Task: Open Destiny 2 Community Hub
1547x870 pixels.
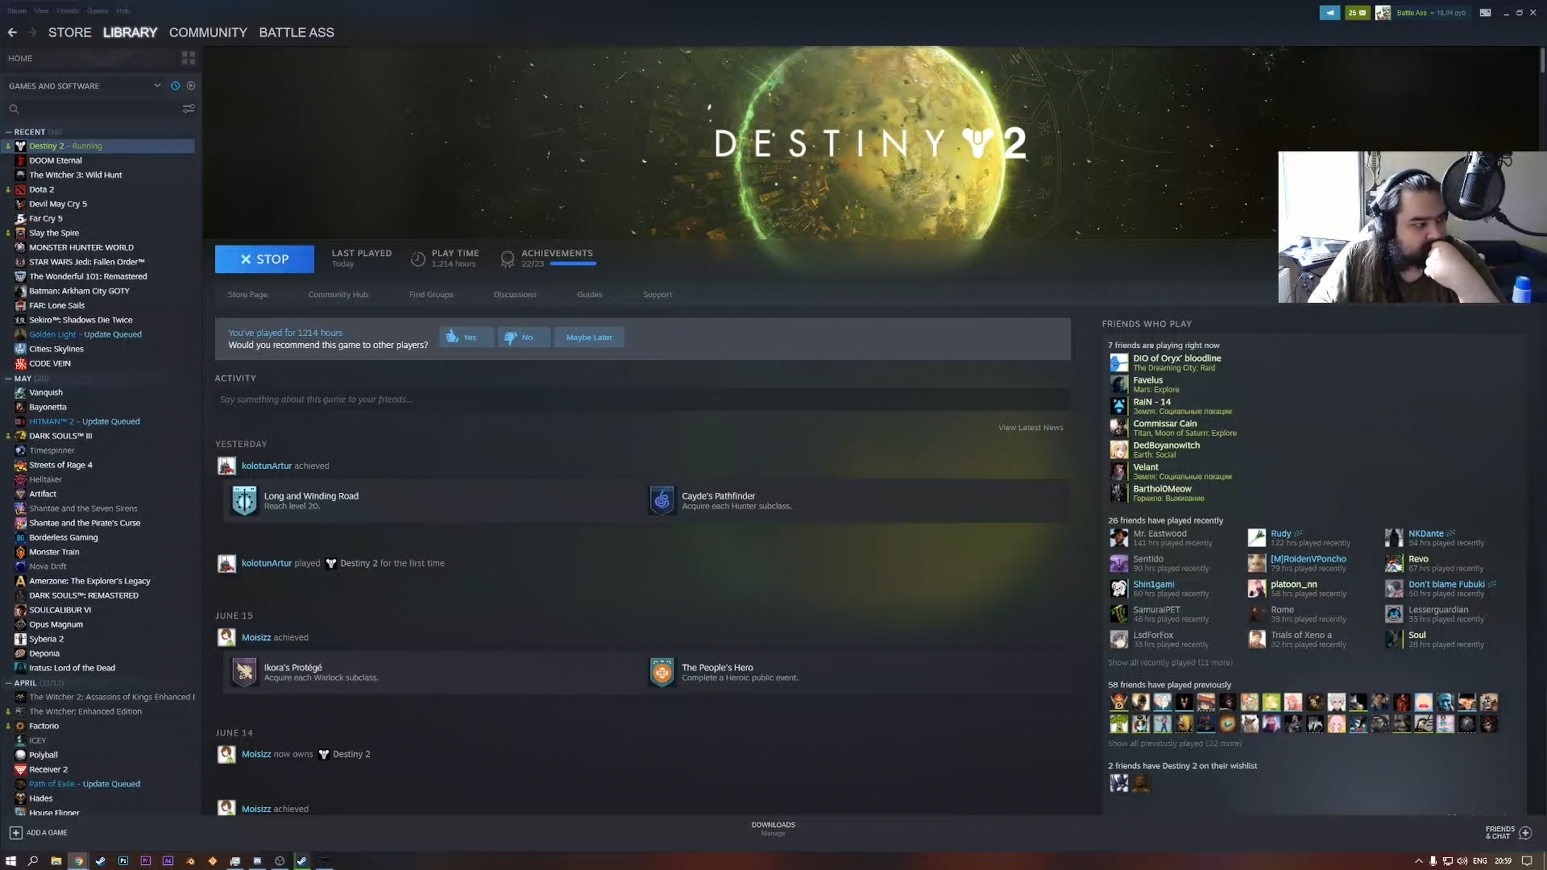Action: point(338,295)
